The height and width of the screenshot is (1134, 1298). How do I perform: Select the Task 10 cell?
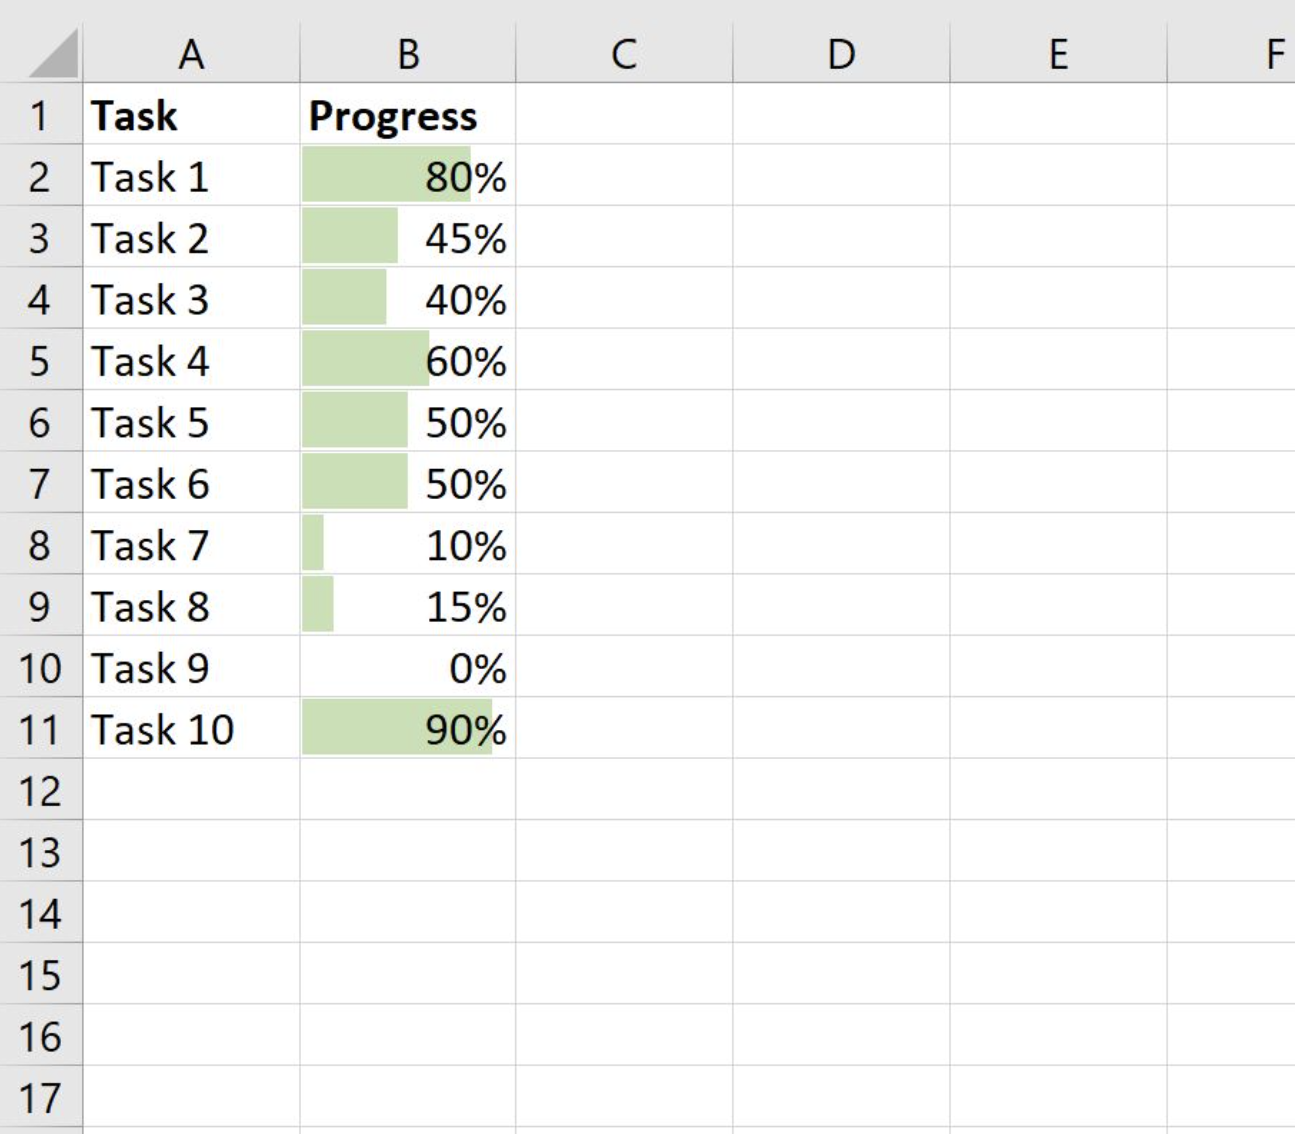pyautogui.click(x=191, y=729)
